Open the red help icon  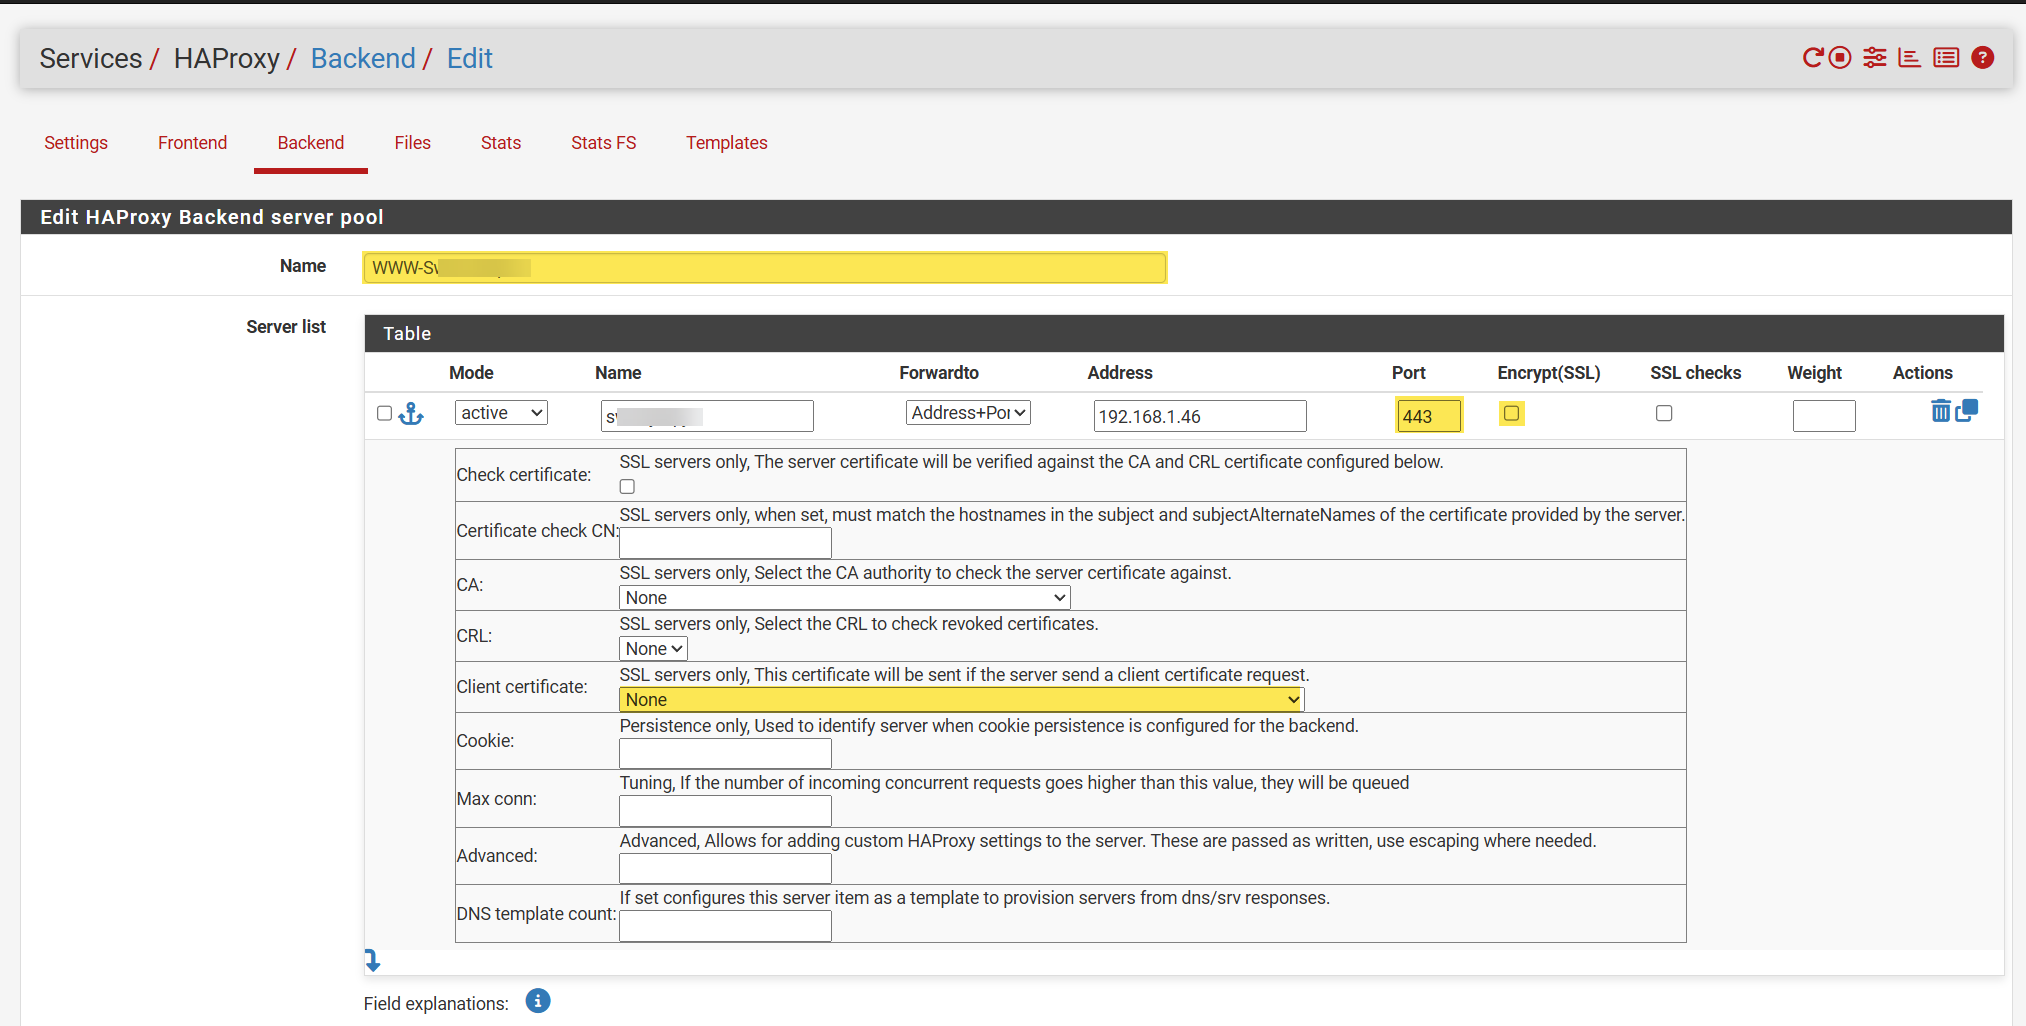click(1983, 58)
